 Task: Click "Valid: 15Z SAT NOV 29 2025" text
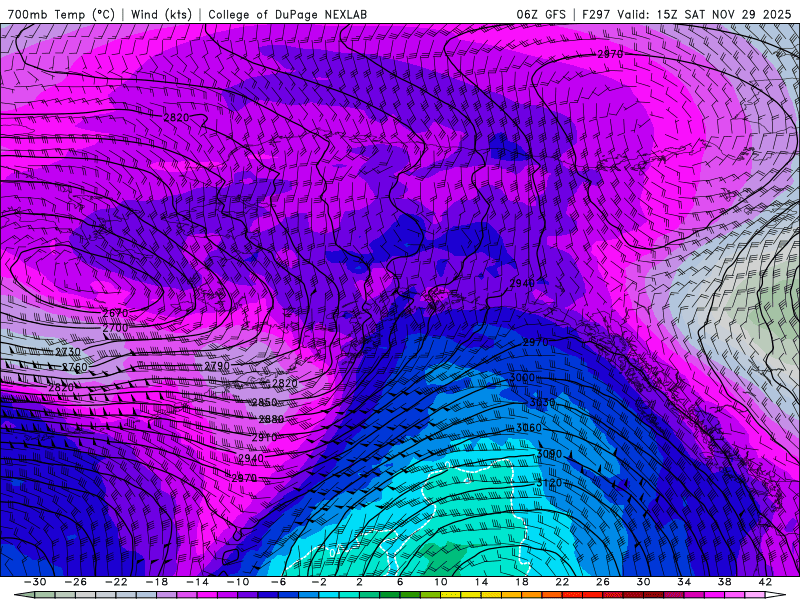click(704, 14)
